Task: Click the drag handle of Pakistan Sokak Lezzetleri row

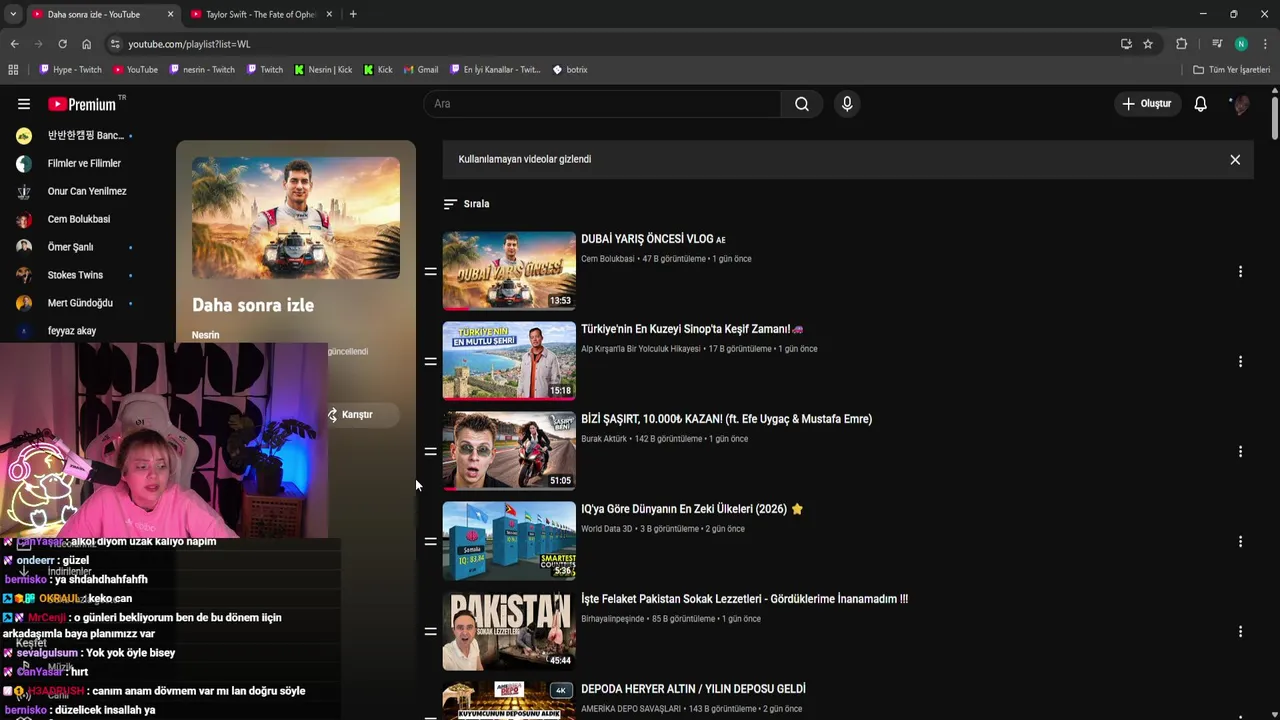Action: coord(431,631)
